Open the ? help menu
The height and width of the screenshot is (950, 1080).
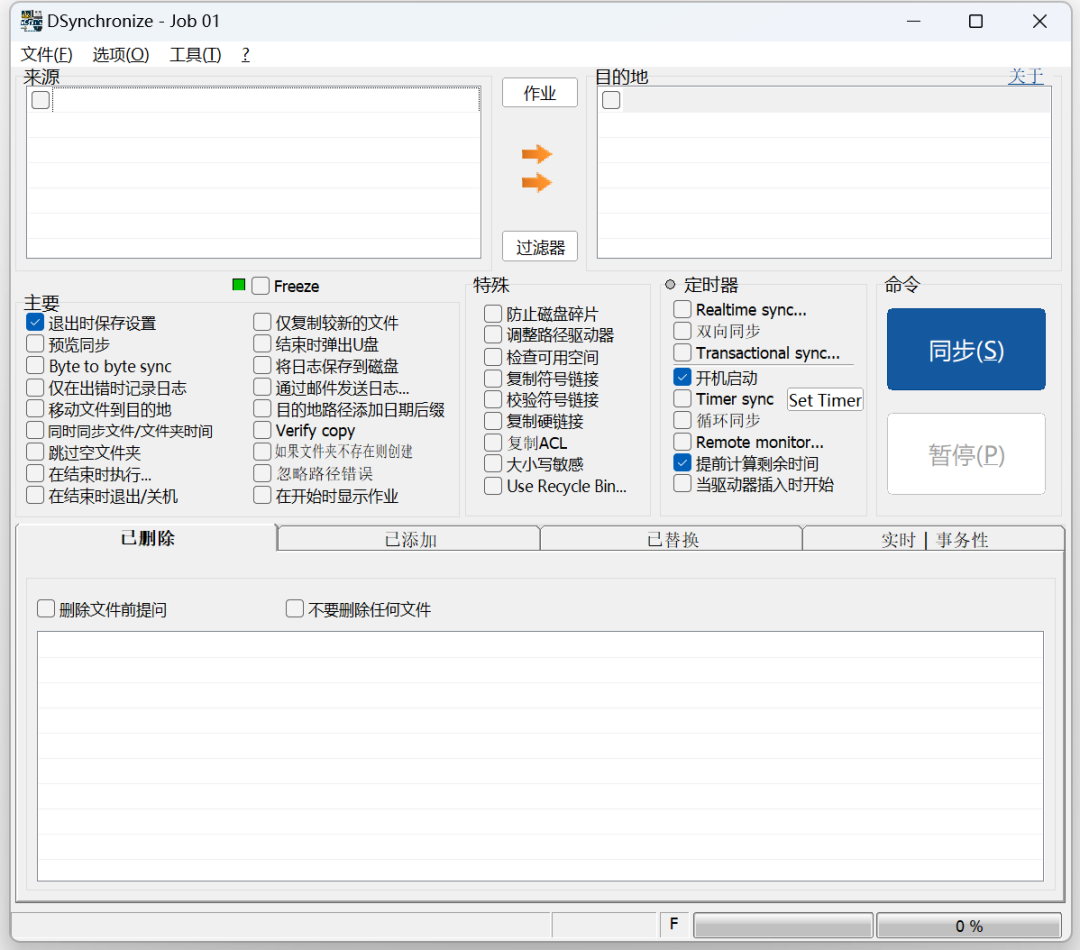[x=245, y=54]
